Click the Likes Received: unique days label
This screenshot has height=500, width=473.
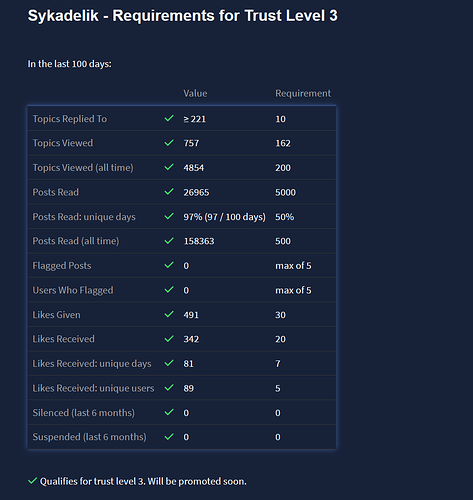tap(92, 363)
